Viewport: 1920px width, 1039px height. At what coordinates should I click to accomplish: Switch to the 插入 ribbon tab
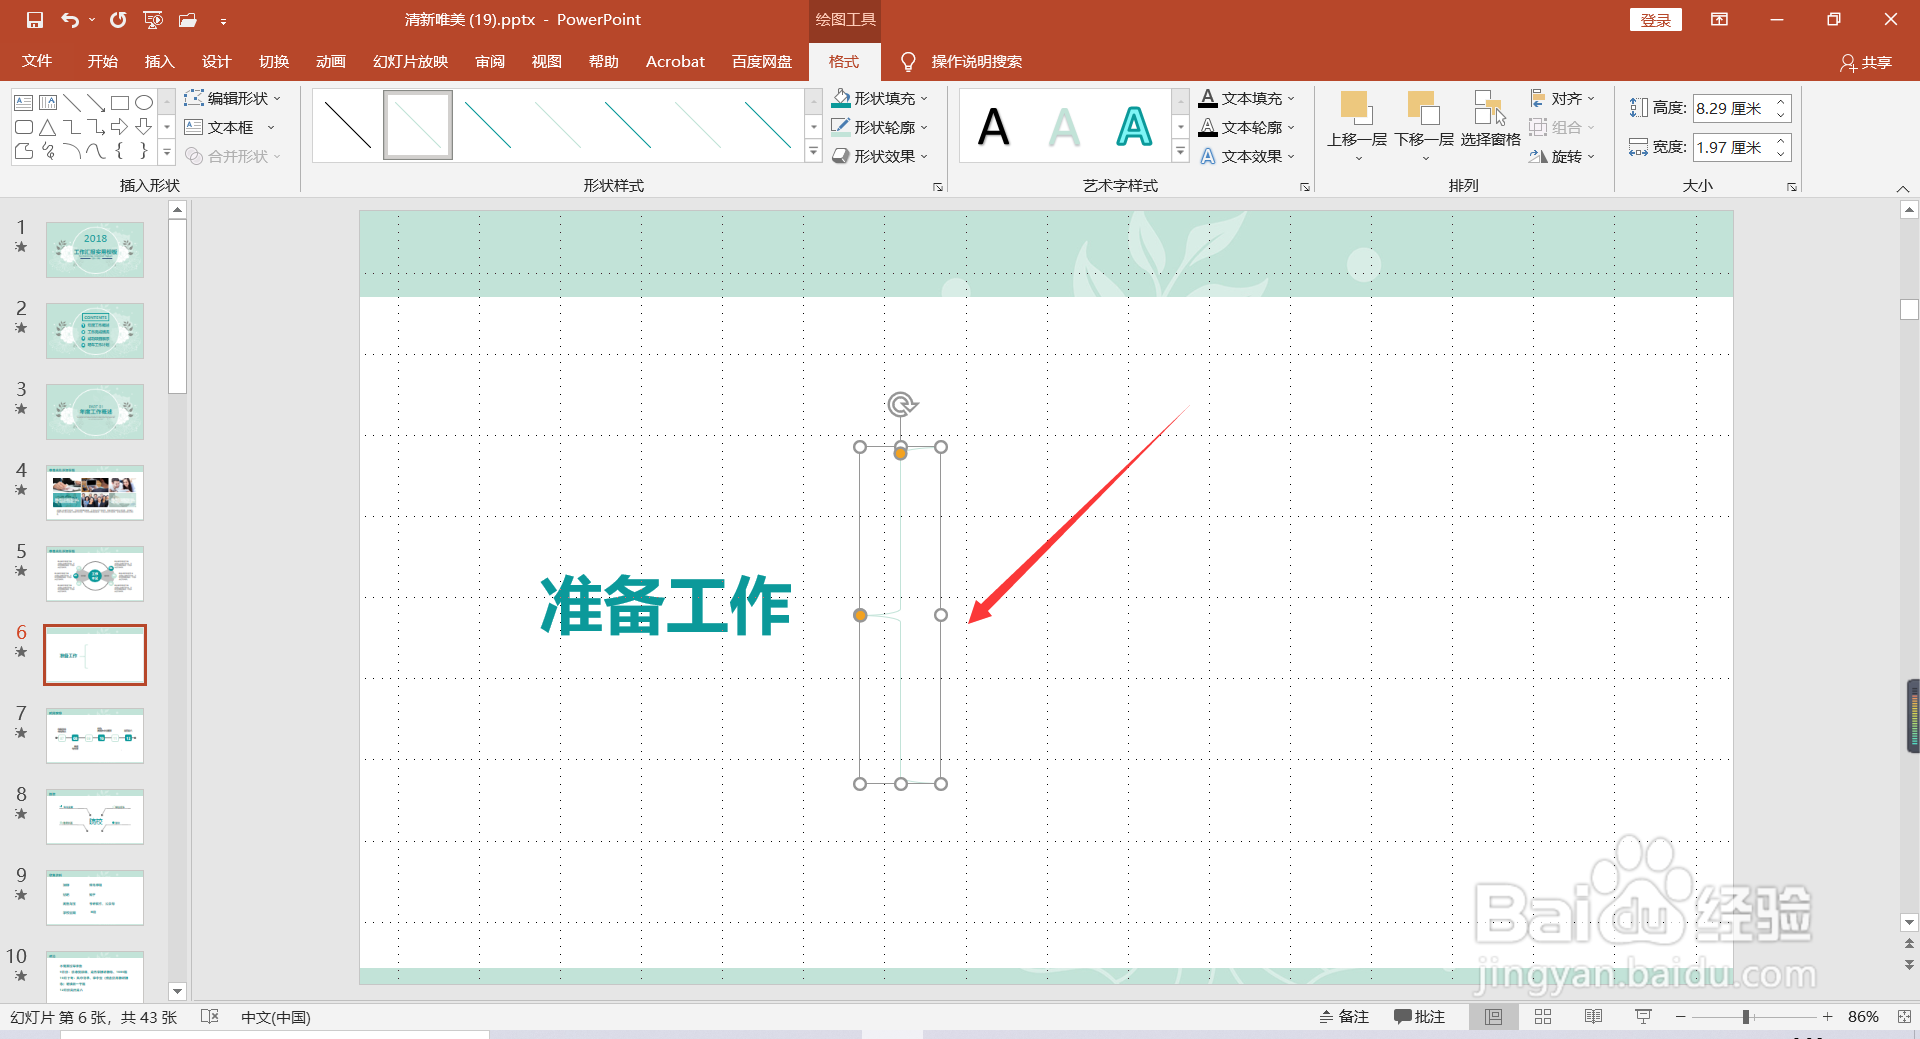(x=158, y=61)
